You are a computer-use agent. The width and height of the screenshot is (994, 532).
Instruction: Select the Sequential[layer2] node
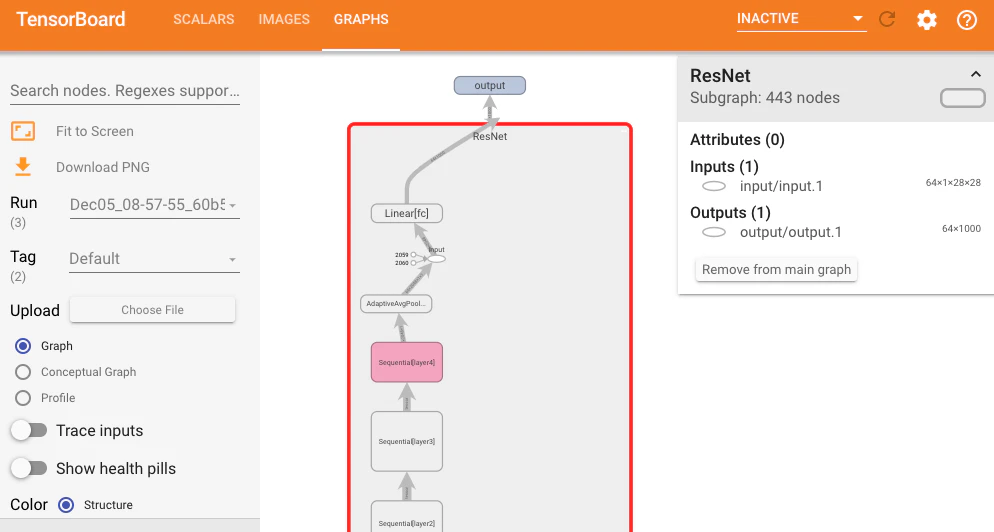406,517
